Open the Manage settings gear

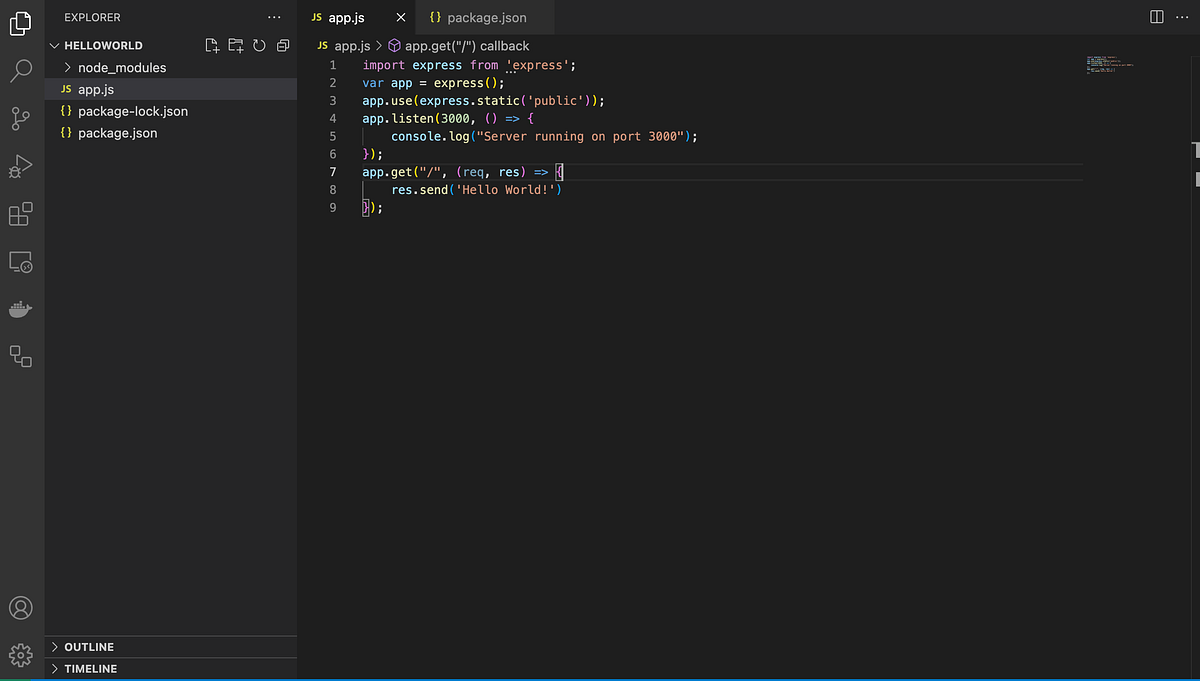click(21, 654)
